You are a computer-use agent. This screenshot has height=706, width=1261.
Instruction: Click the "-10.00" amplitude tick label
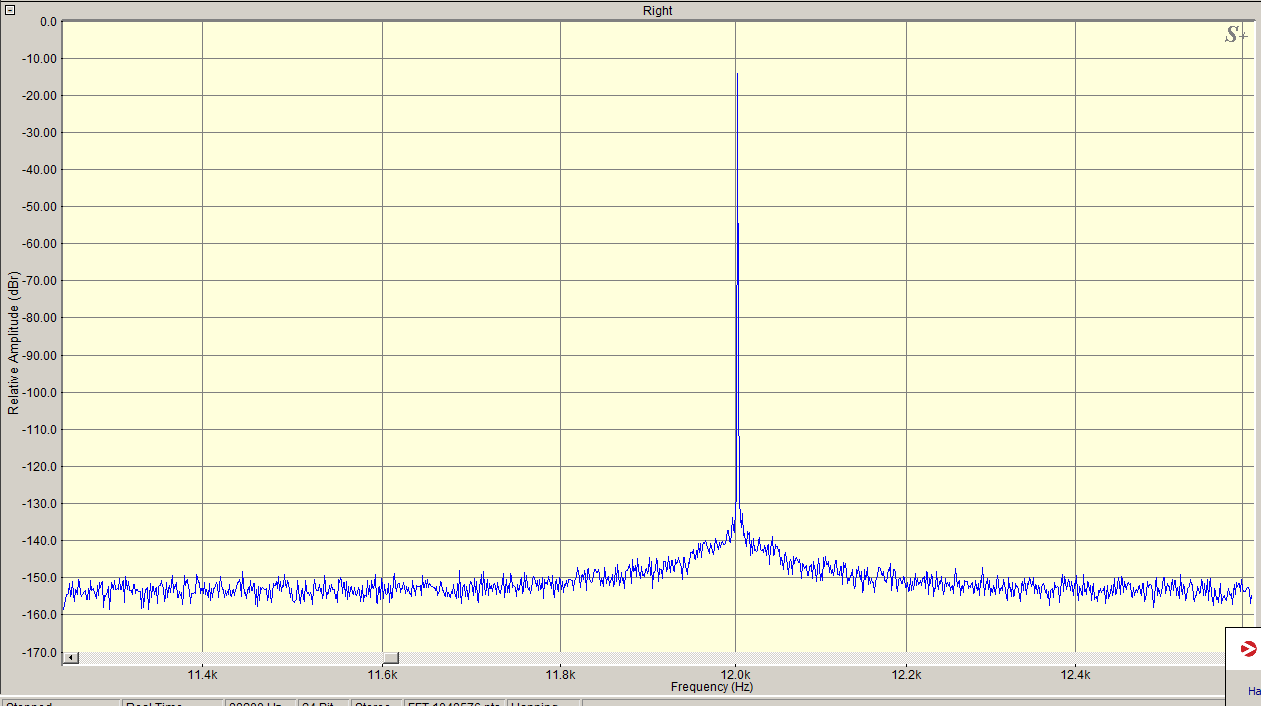tap(40, 58)
